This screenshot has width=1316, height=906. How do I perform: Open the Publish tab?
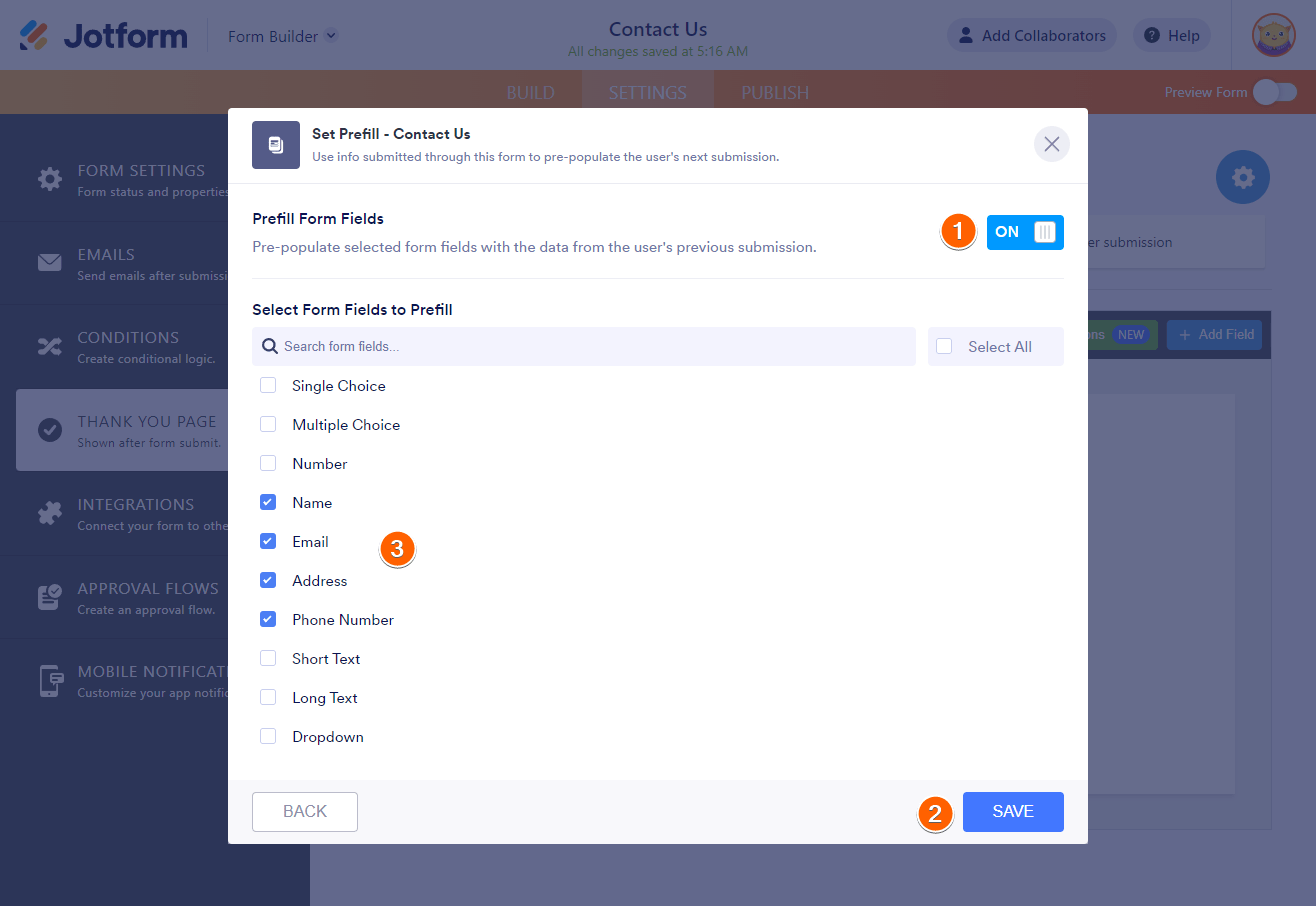point(774,92)
